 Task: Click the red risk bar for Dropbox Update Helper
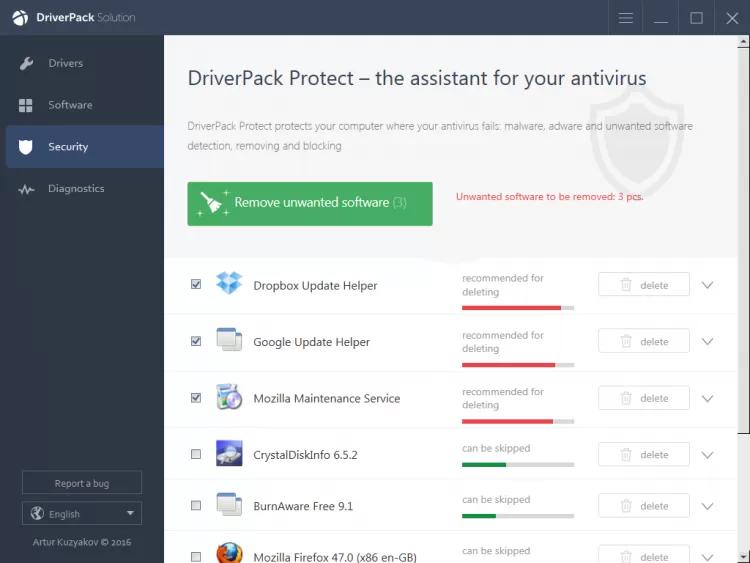pyautogui.click(x=511, y=308)
